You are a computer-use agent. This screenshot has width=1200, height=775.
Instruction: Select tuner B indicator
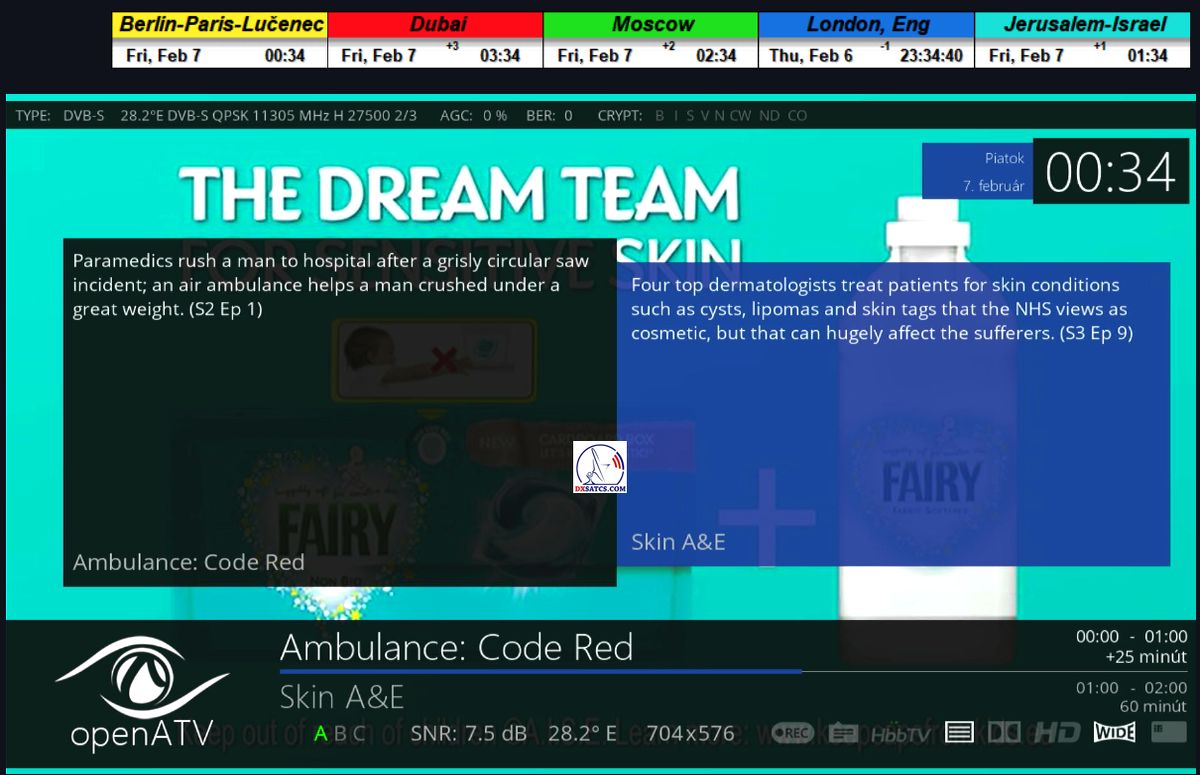pos(340,734)
